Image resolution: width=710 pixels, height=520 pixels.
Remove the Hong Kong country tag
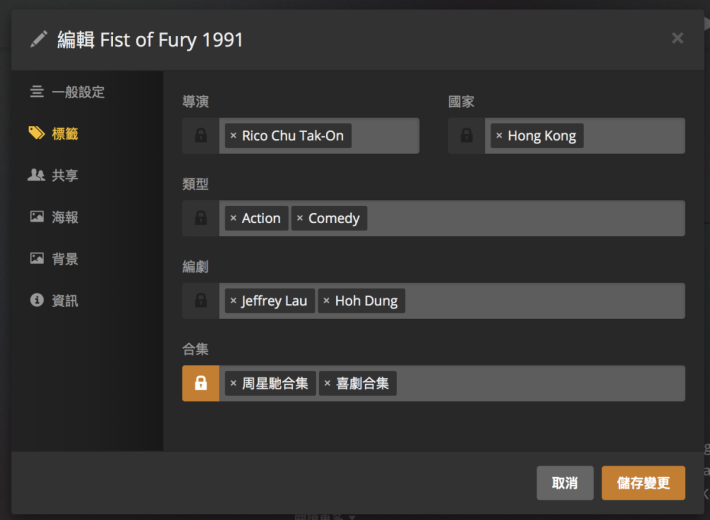click(499, 135)
